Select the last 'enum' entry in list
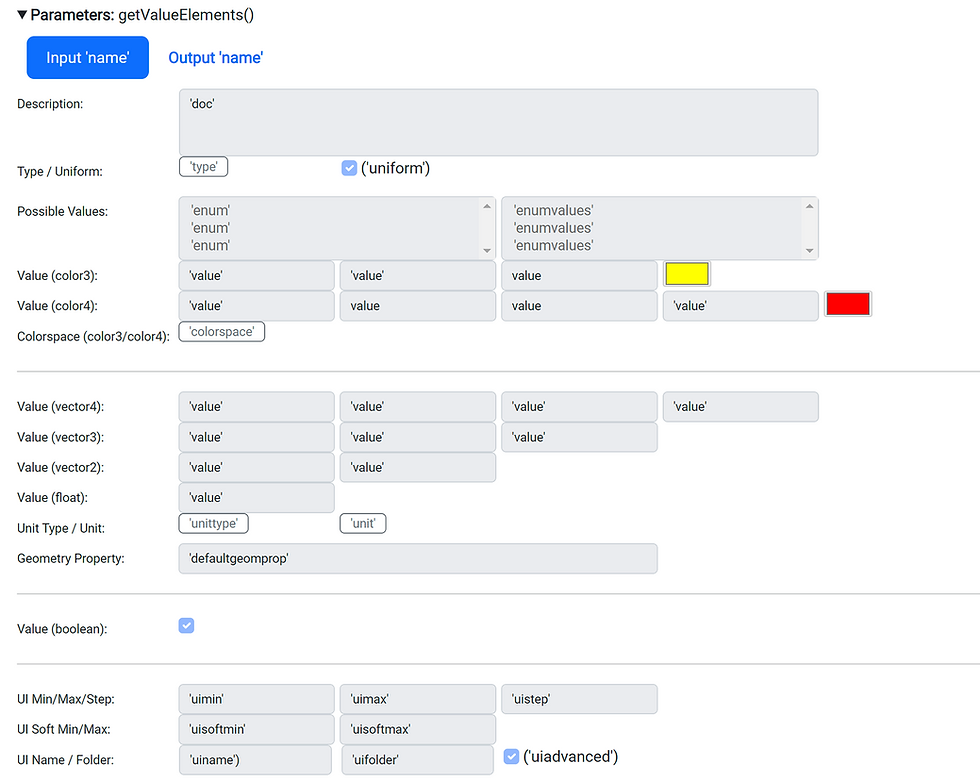 211,246
